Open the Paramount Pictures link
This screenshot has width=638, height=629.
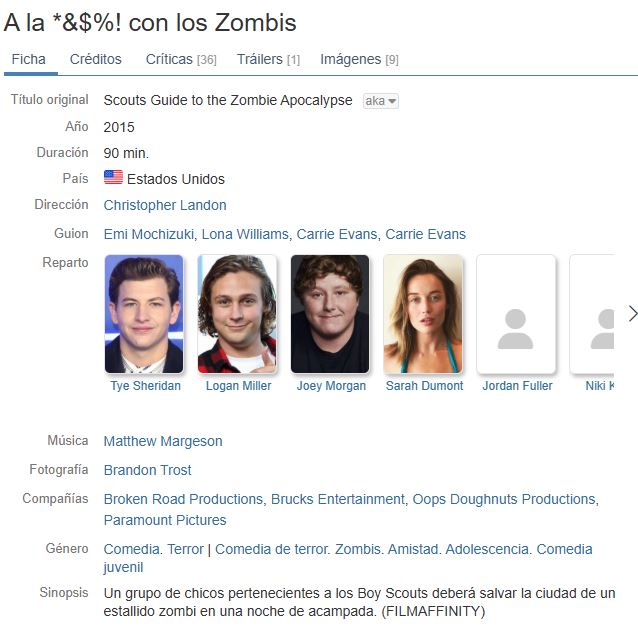(x=165, y=520)
